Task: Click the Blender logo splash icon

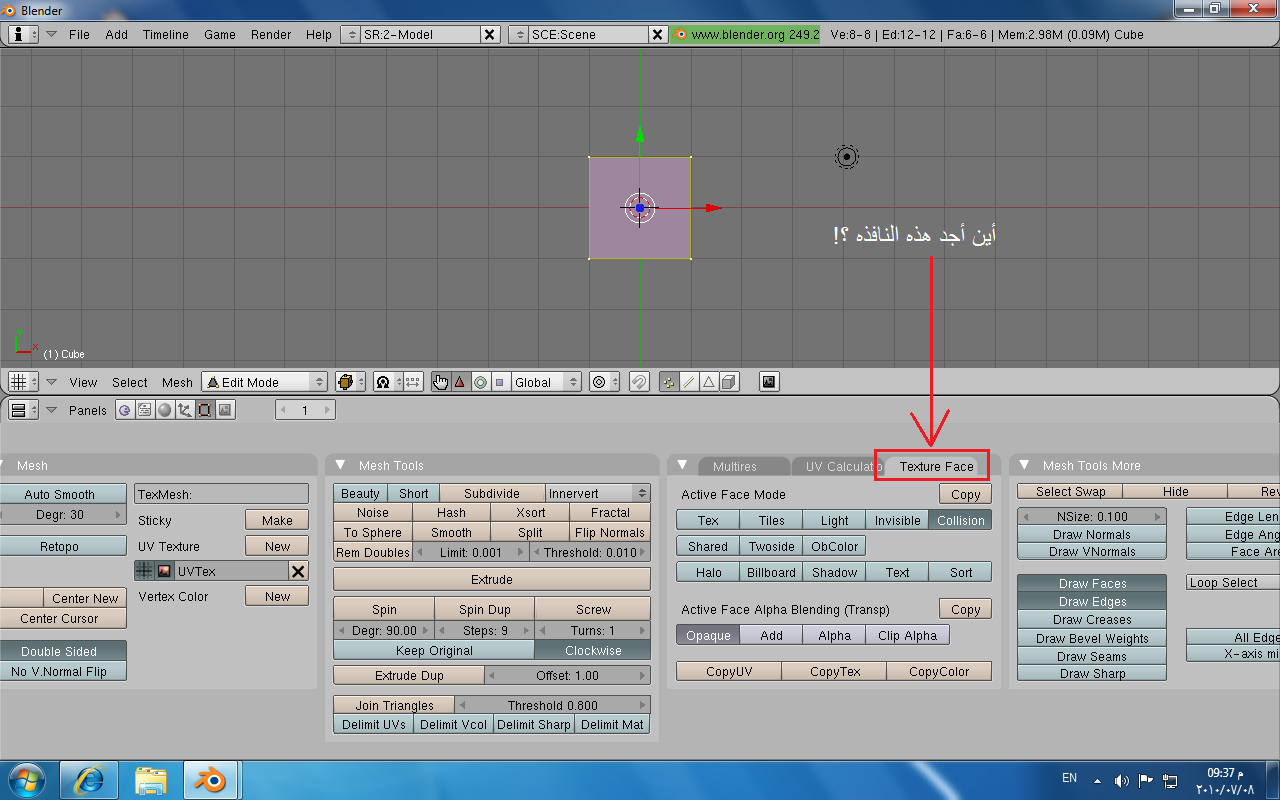Action: pos(680,34)
